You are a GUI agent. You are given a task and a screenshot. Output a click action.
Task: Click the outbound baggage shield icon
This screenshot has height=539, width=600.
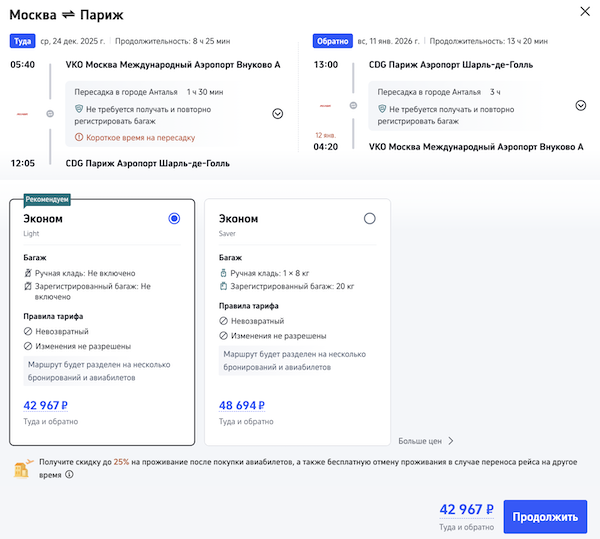(x=79, y=107)
